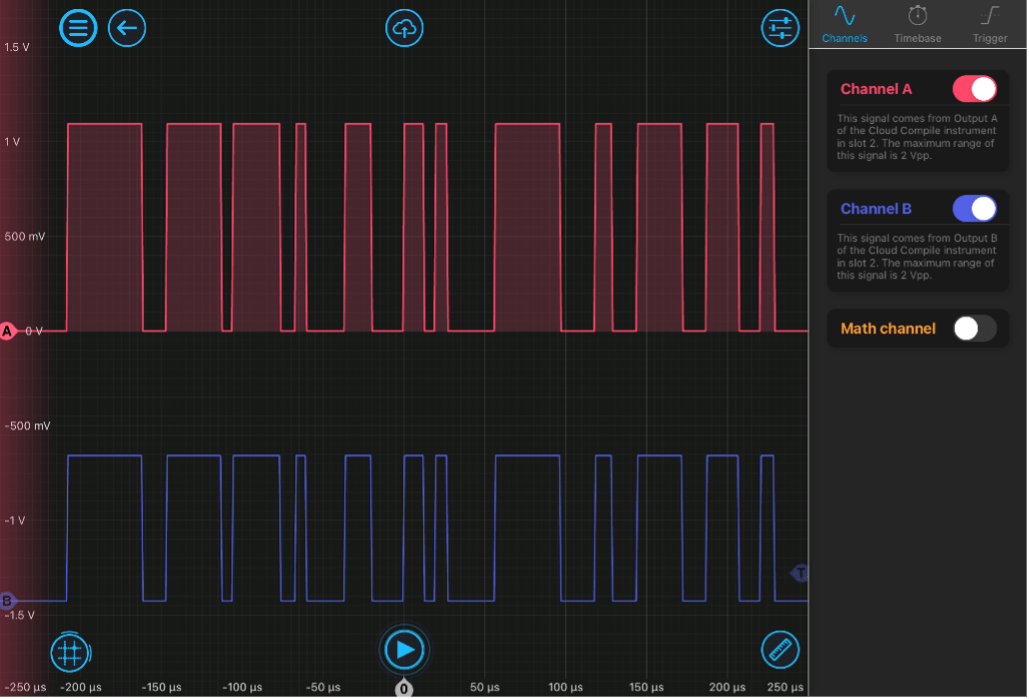The image size is (1029, 699).
Task: Toggle the settings sliders panel icon
Action: pyautogui.click(x=780, y=28)
